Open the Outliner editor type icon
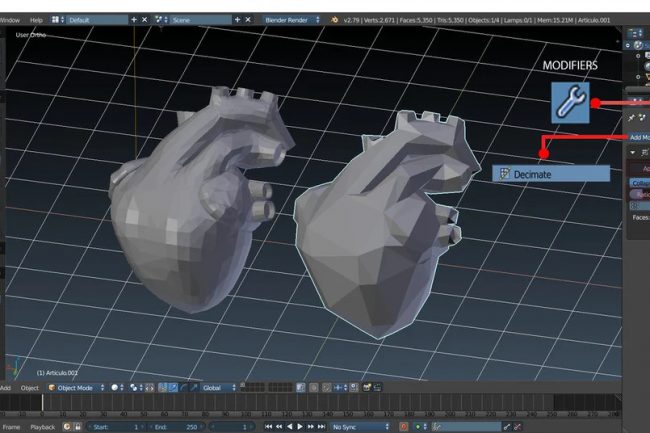The height and width of the screenshot is (433, 650). point(634,33)
